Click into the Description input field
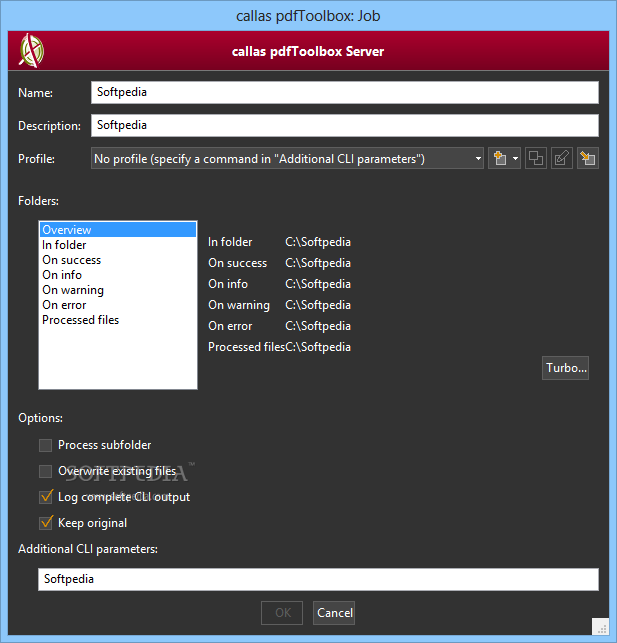 (x=345, y=125)
